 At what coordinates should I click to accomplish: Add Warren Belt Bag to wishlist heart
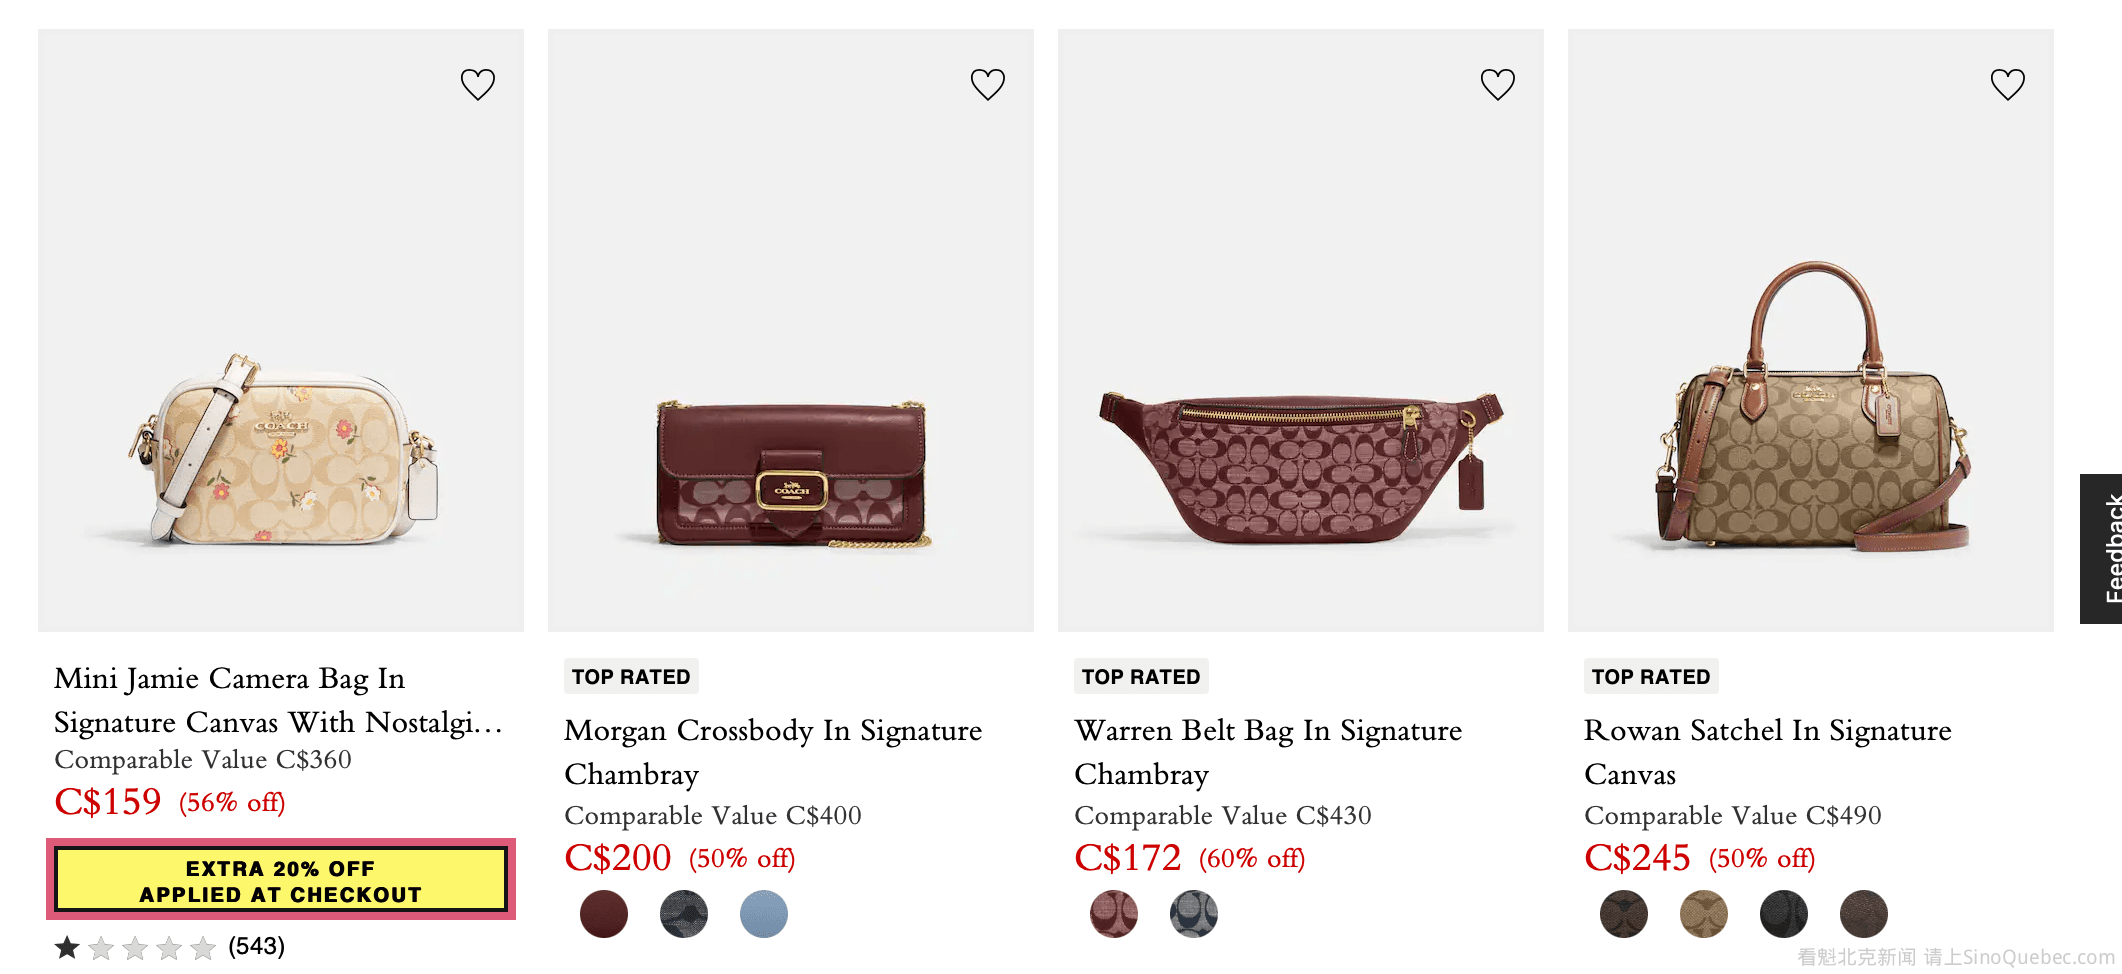click(x=1498, y=84)
